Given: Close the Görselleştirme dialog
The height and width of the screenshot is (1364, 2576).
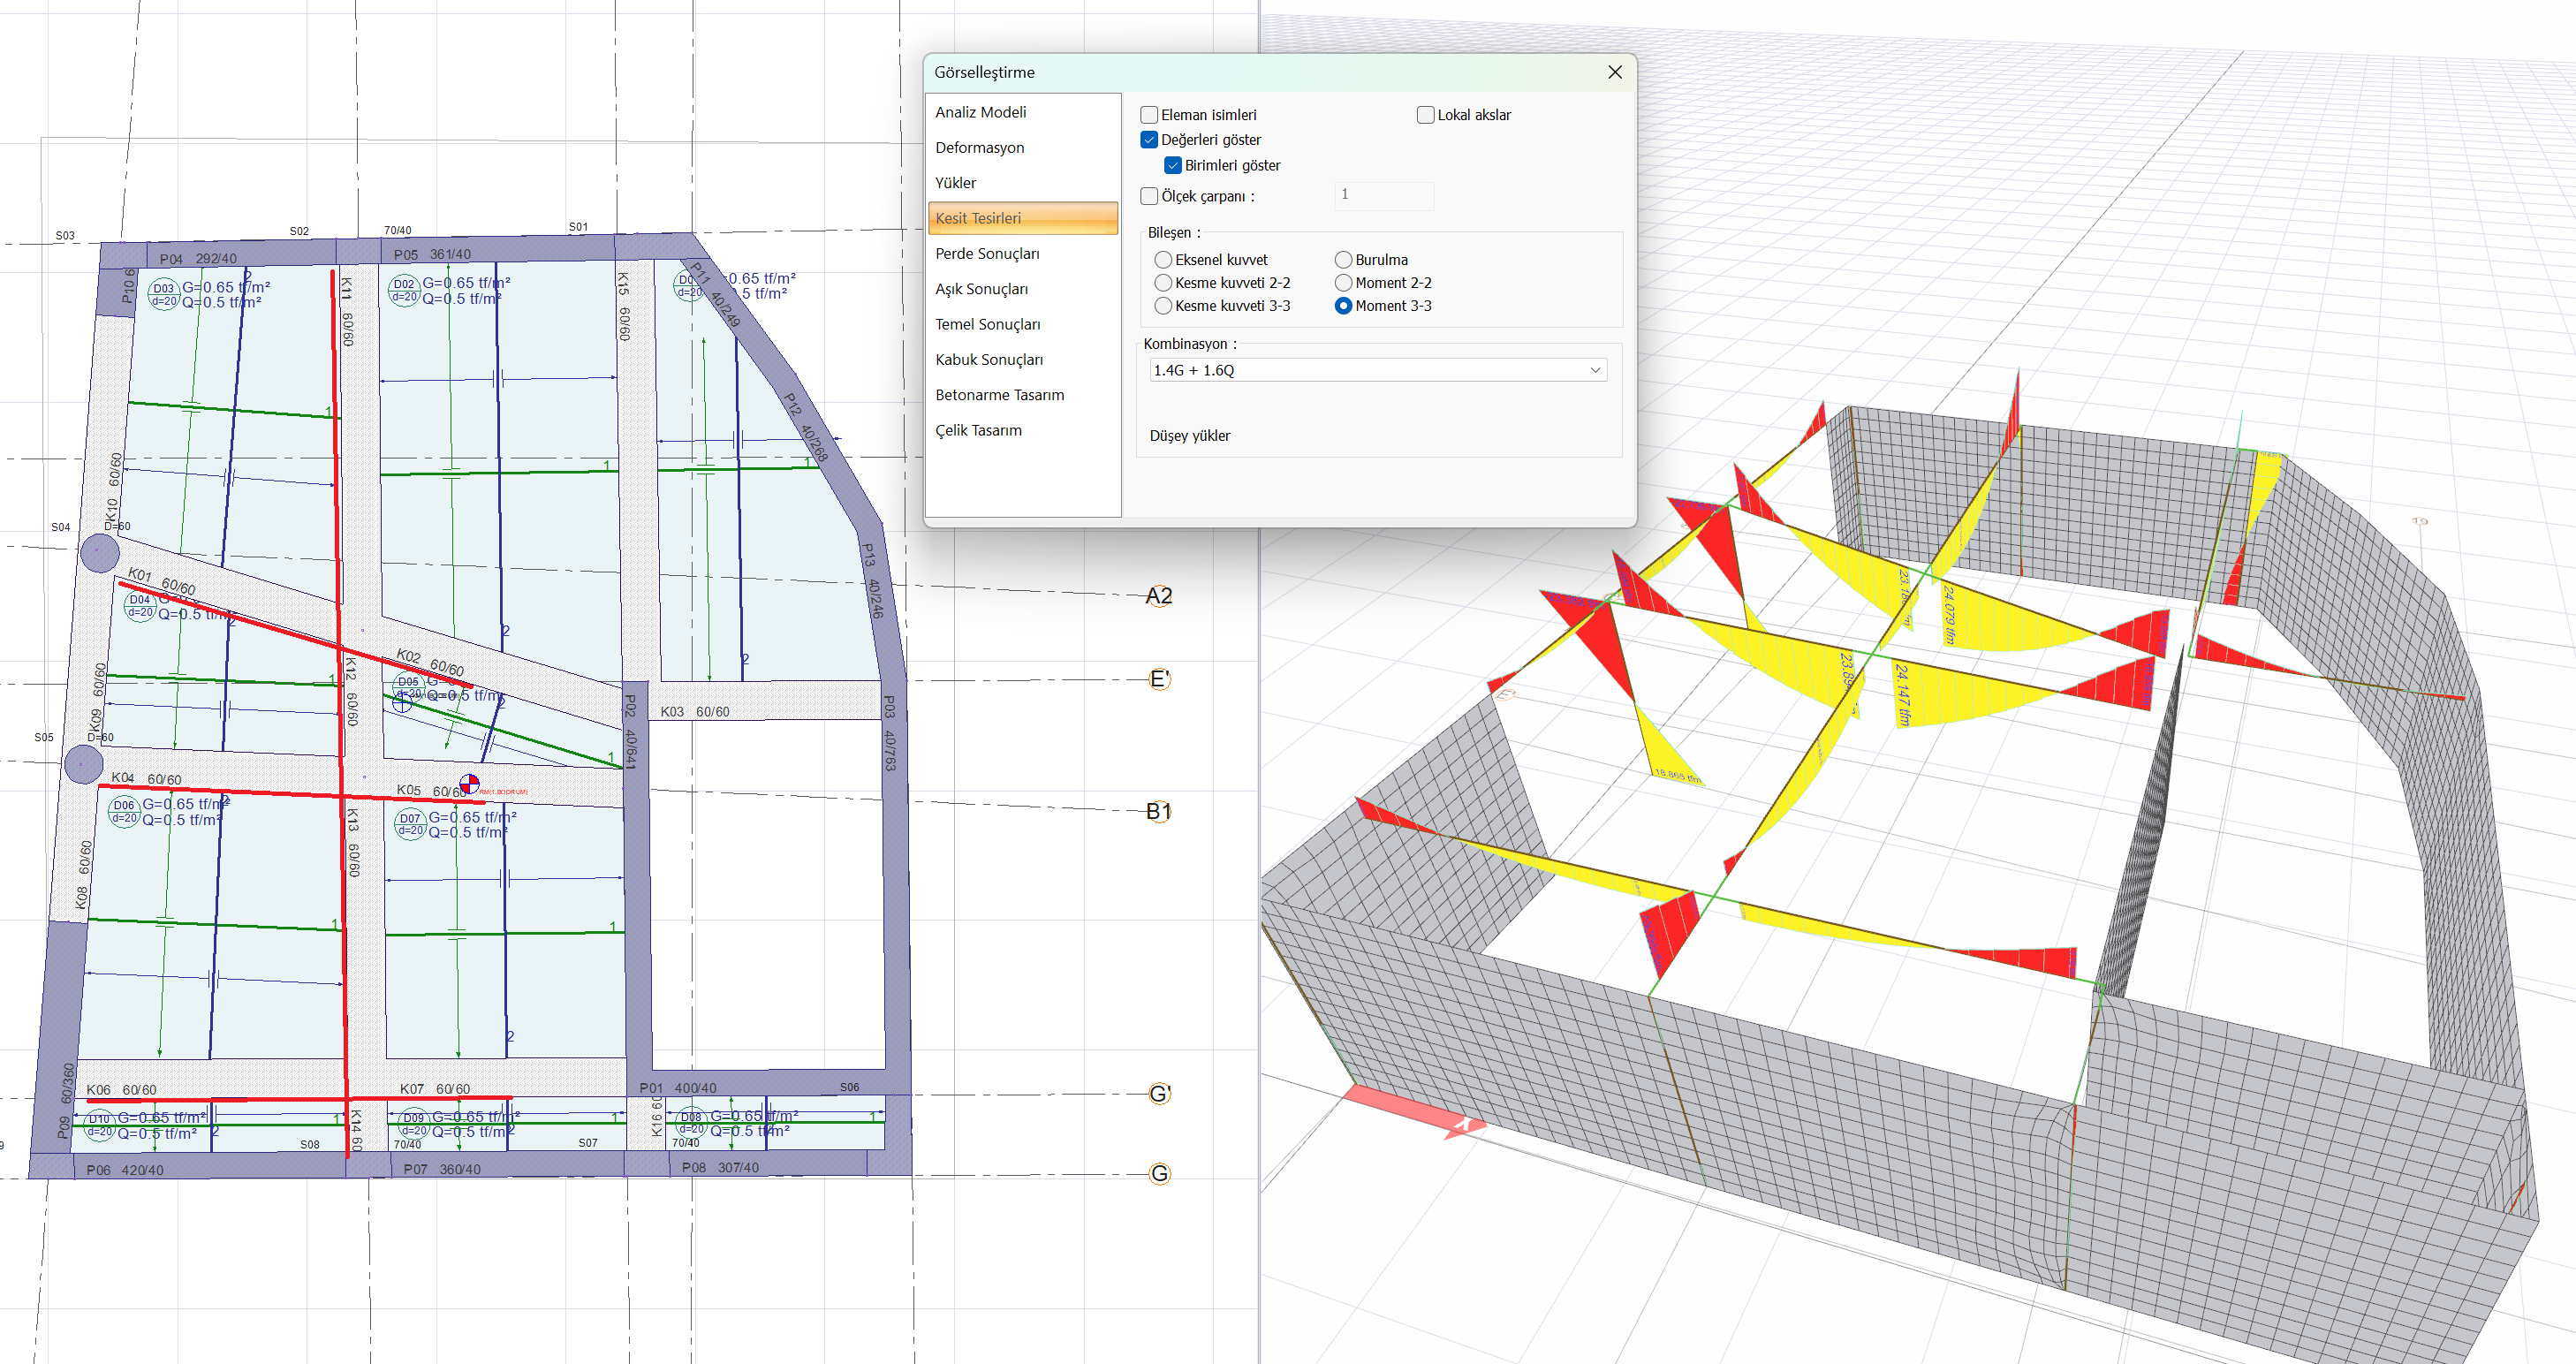Looking at the screenshot, I should click(1614, 72).
